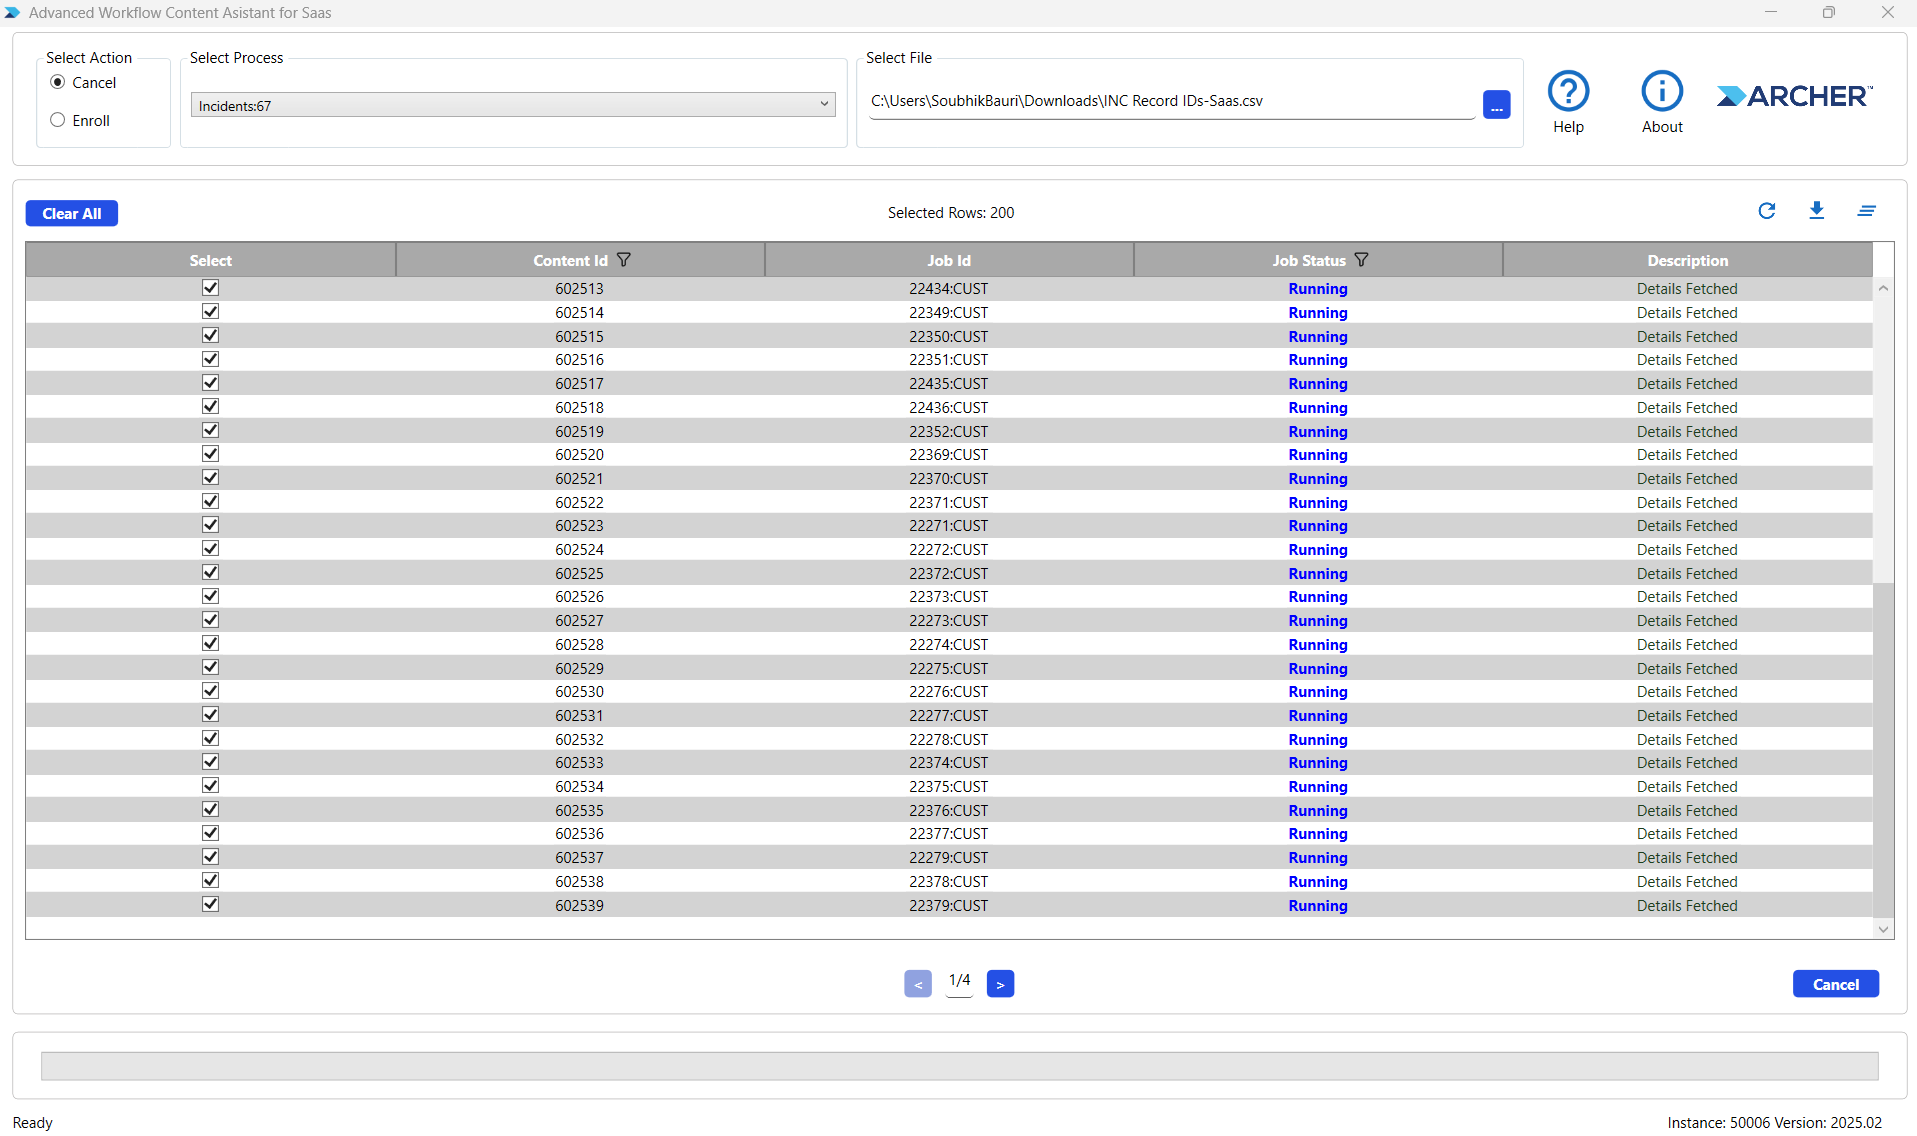The image size is (1917, 1136).
Task: Select the Enroll radio button
Action: point(58,120)
